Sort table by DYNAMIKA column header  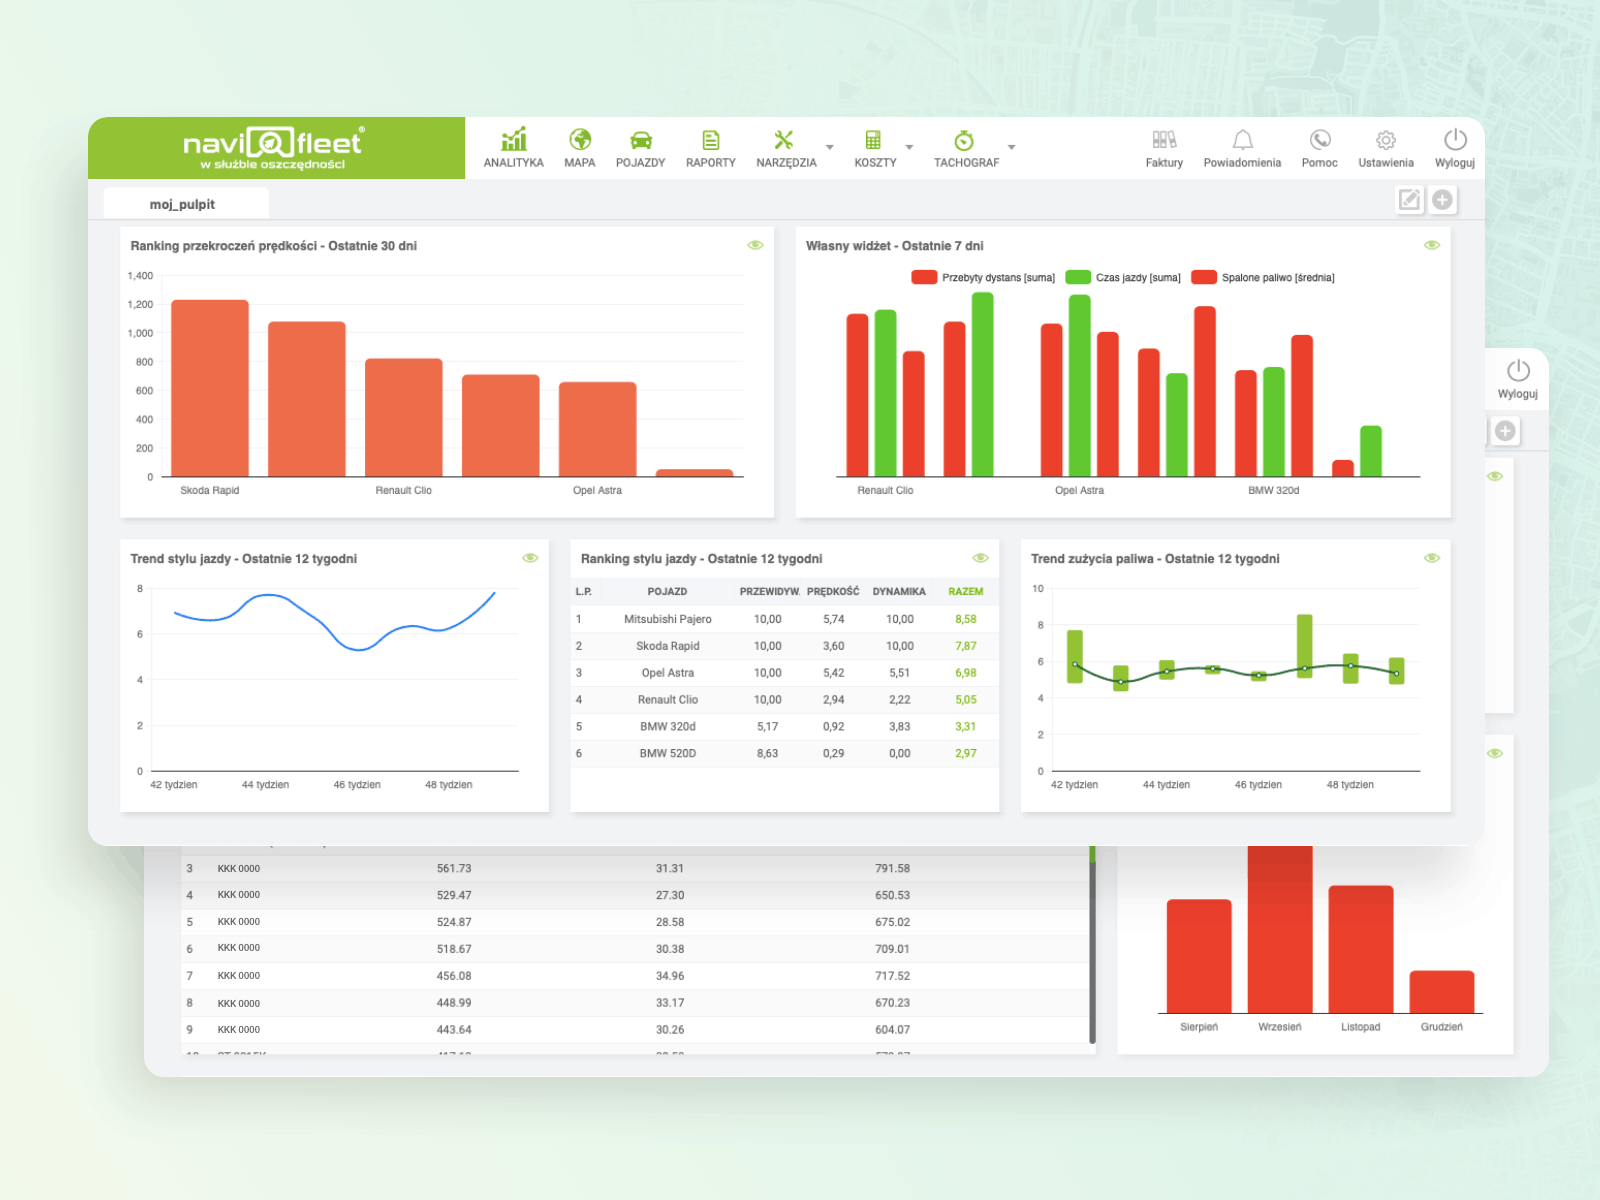[x=899, y=592]
